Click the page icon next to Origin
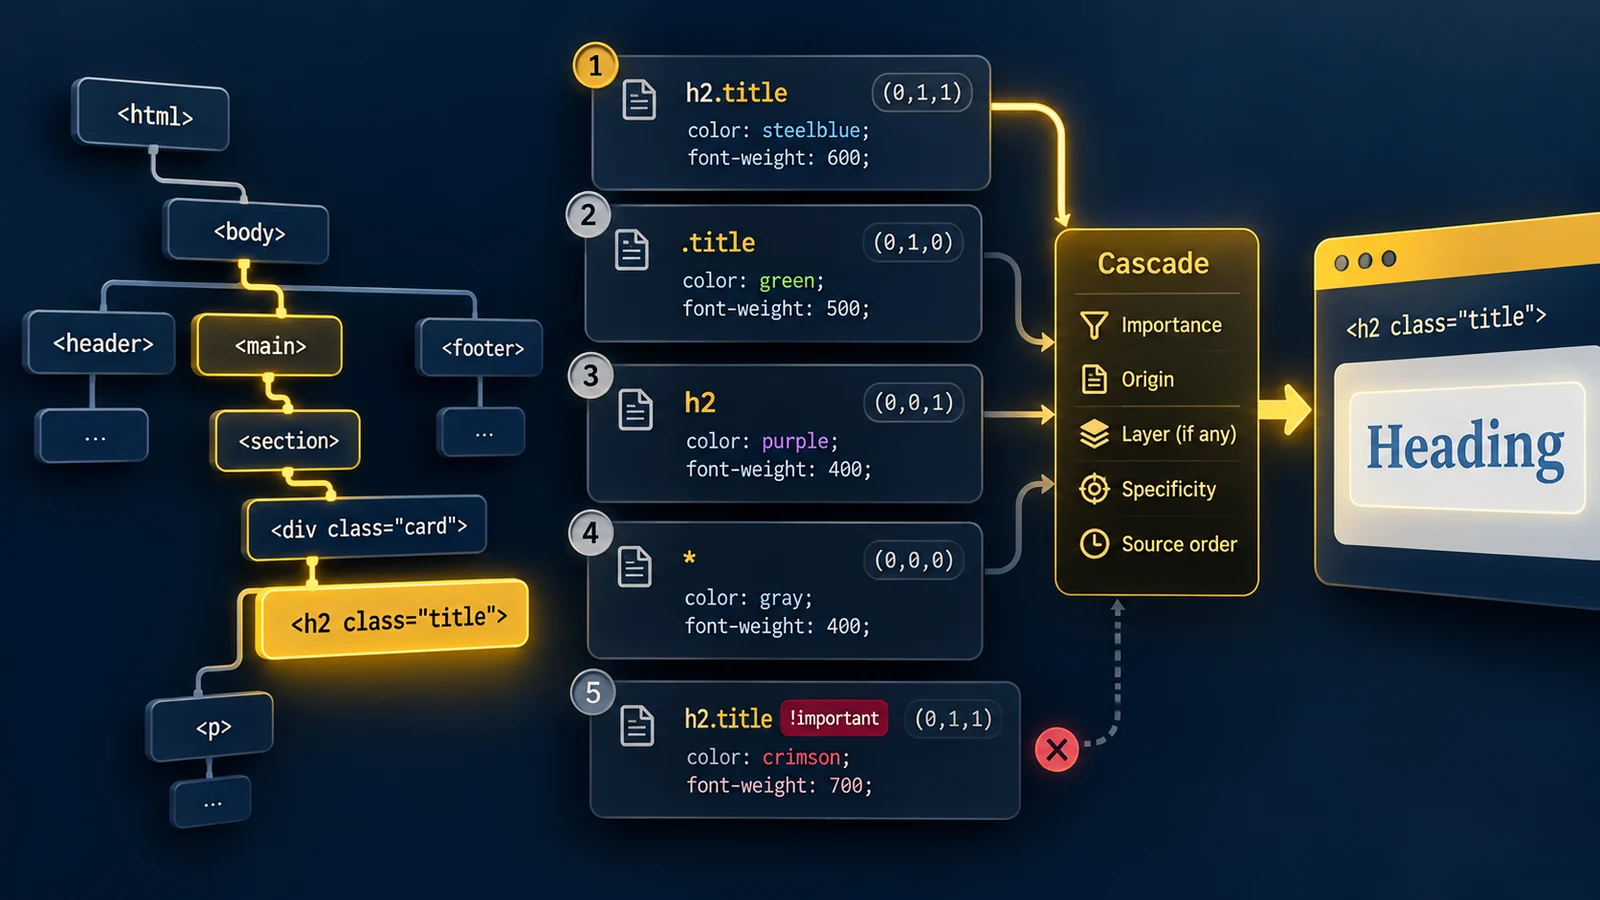The height and width of the screenshot is (900, 1600). click(1094, 379)
